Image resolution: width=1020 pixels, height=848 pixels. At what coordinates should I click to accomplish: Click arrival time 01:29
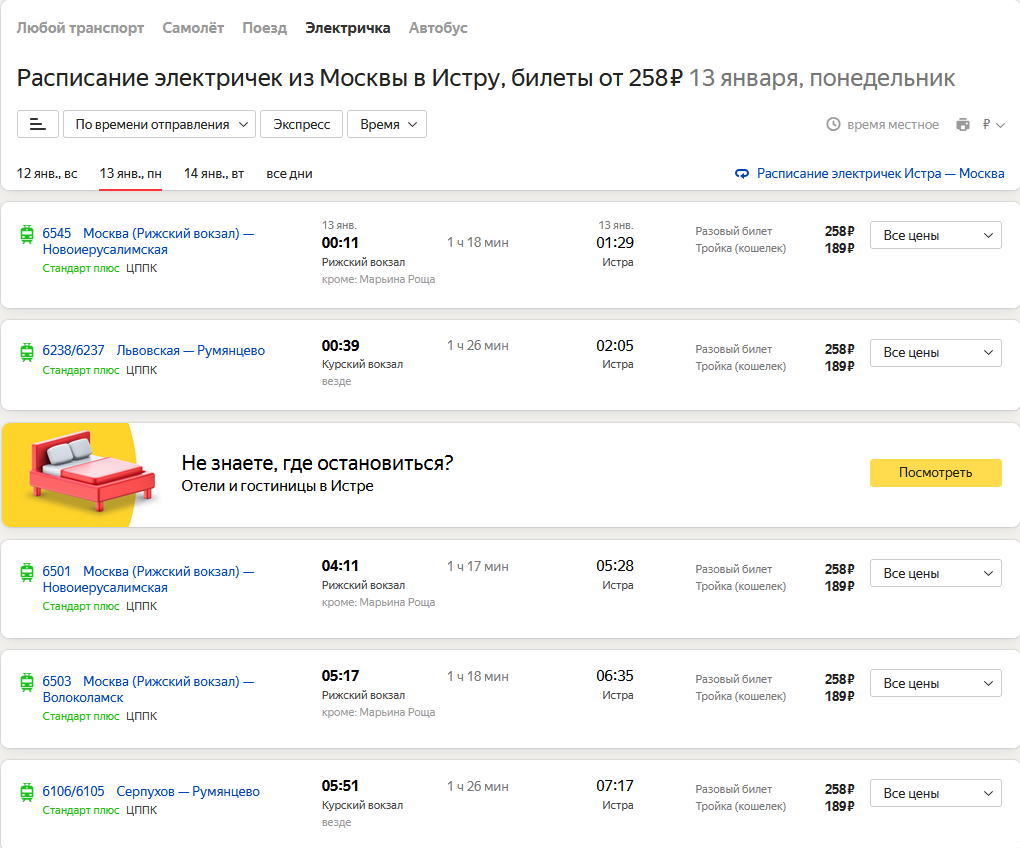pos(615,243)
